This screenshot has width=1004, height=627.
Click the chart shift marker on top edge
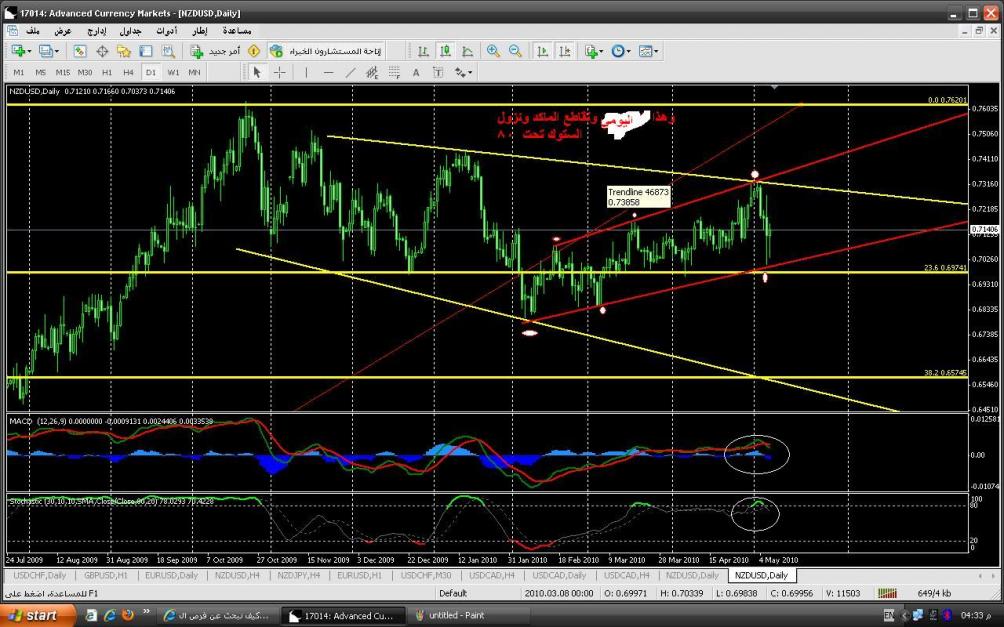(776, 89)
